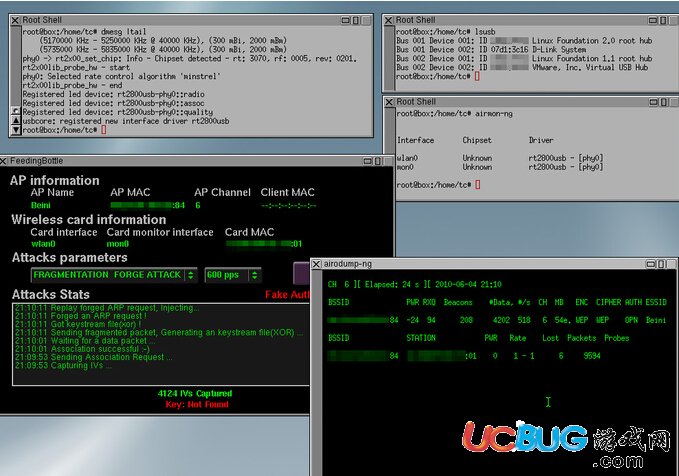The image size is (679, 476).
Task: Click log line 'Sending Association Request ...'
Action: tap(94, 357)
